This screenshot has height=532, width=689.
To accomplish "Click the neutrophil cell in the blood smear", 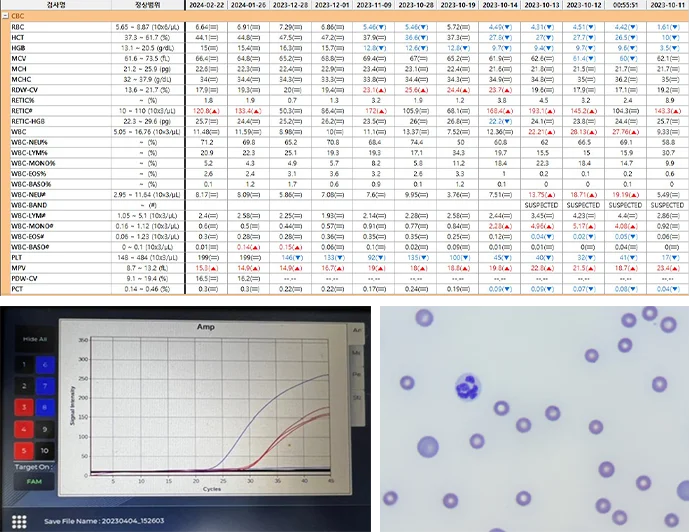I will [465, 386].
